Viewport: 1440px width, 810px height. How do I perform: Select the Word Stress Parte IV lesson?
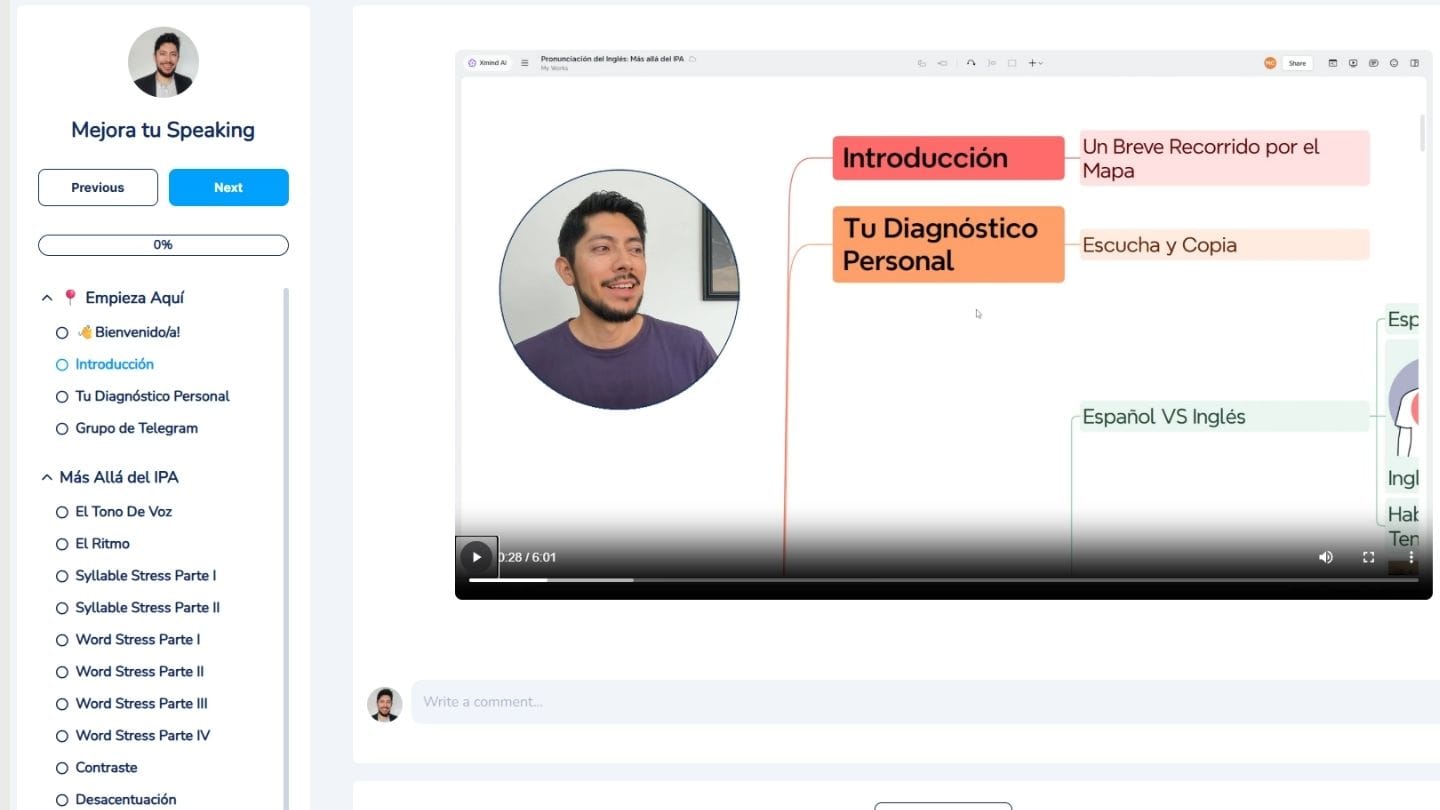click(143, 735)
